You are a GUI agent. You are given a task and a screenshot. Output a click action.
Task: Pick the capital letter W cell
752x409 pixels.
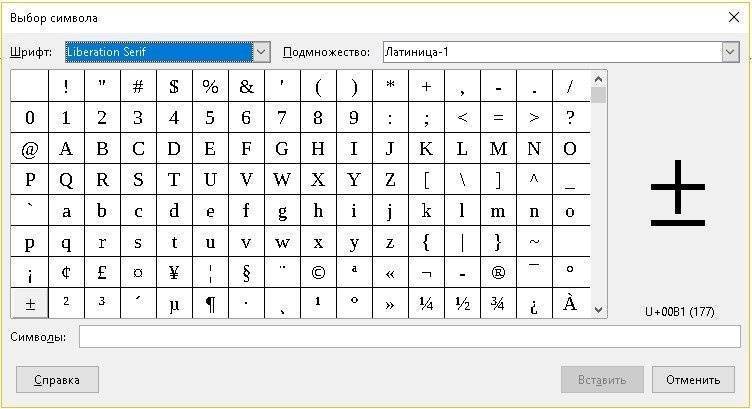tap(282, 179)
